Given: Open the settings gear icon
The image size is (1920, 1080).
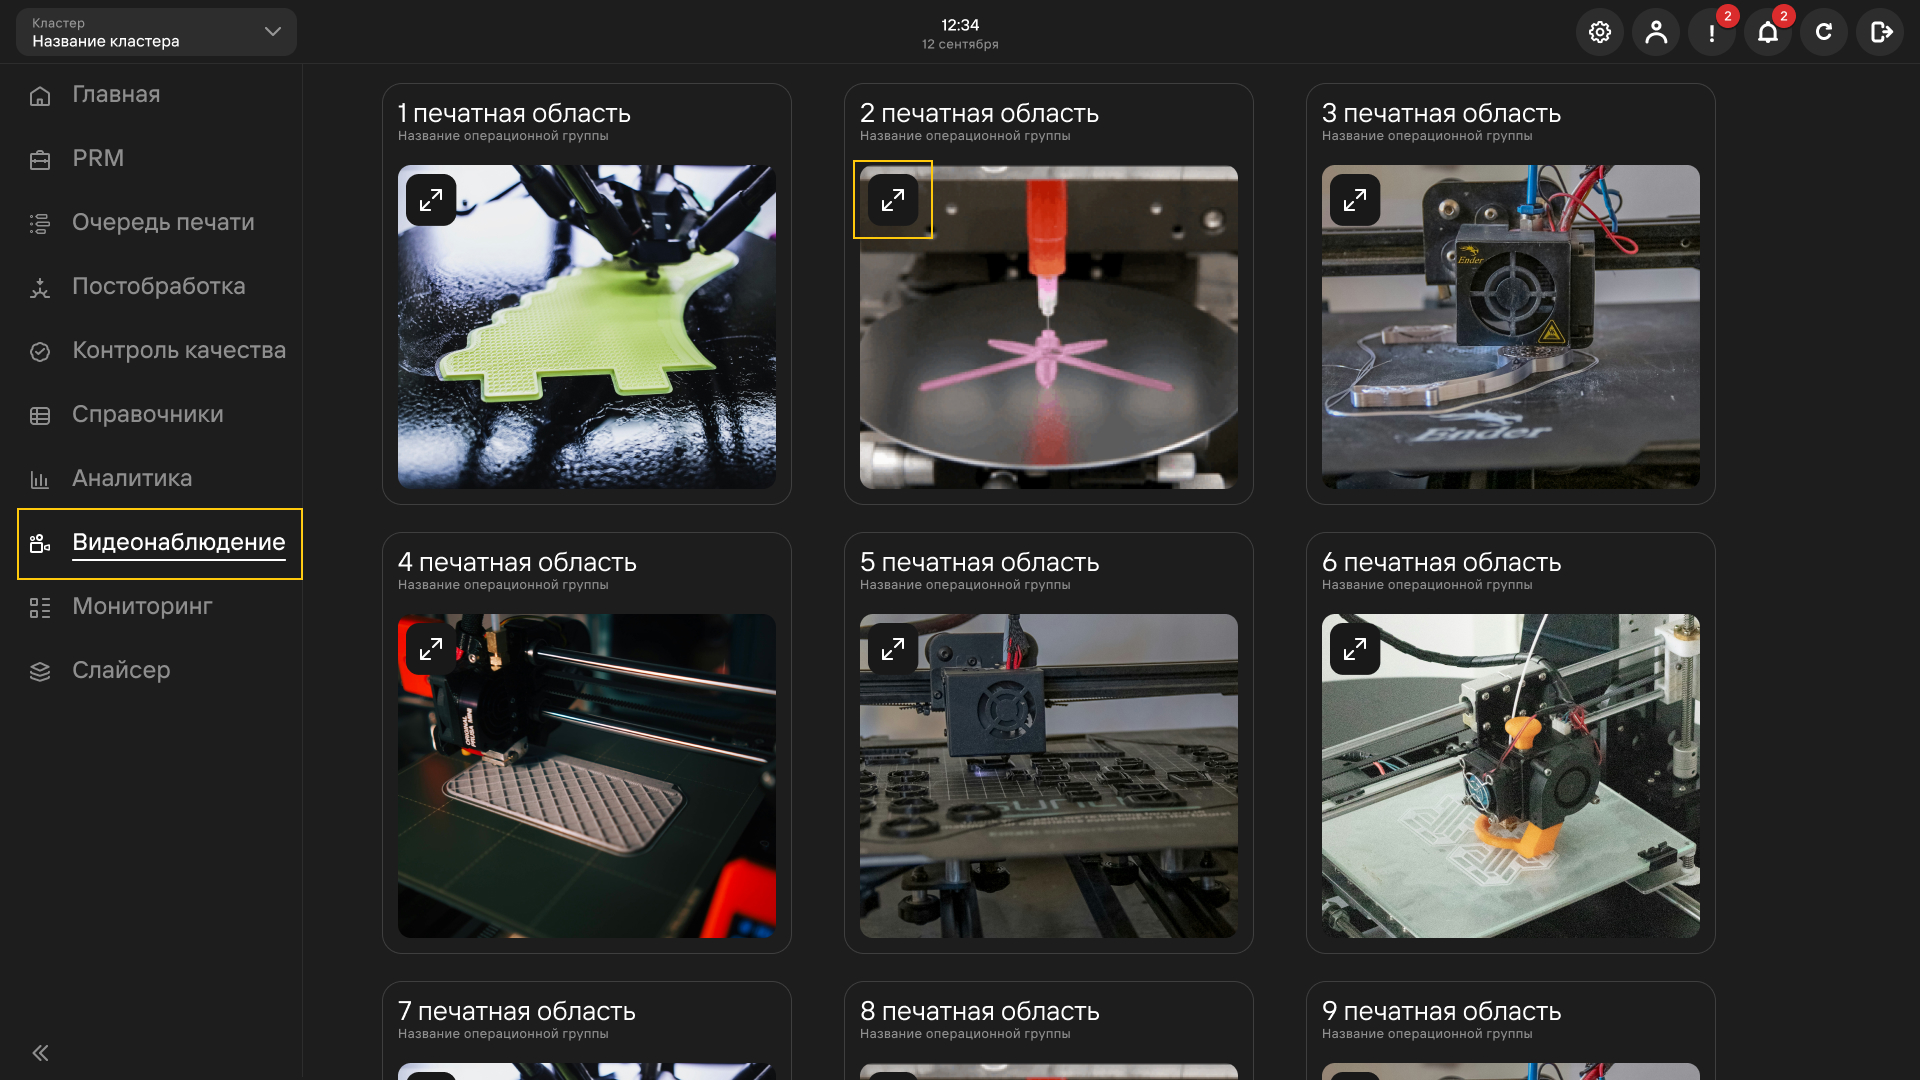Looking at the screenshot, I should [x=1600, y=32].
